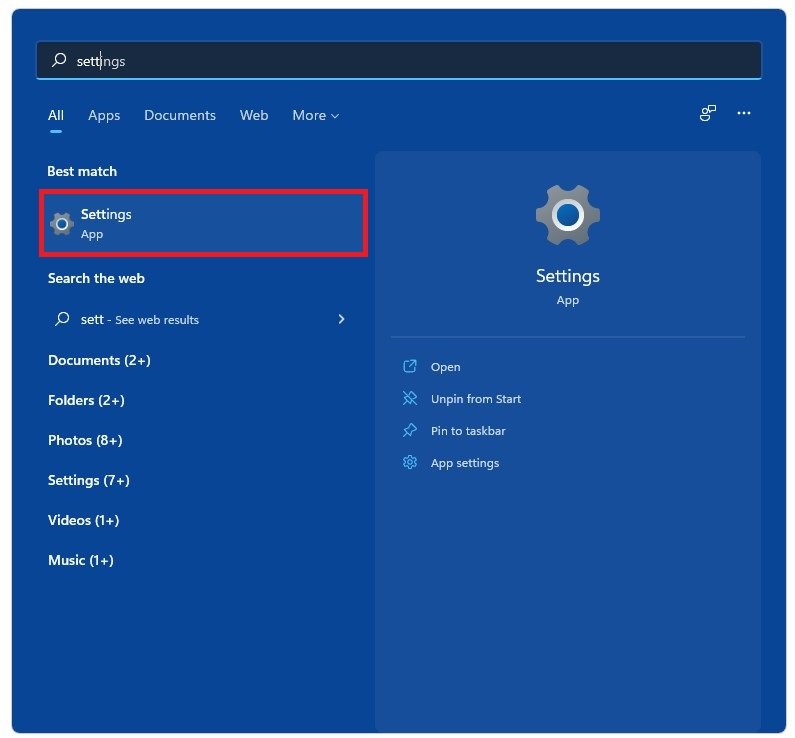This screenshot has width=795, height=738.
Task: Switch to the Documents filter tab
Action: 180,116
